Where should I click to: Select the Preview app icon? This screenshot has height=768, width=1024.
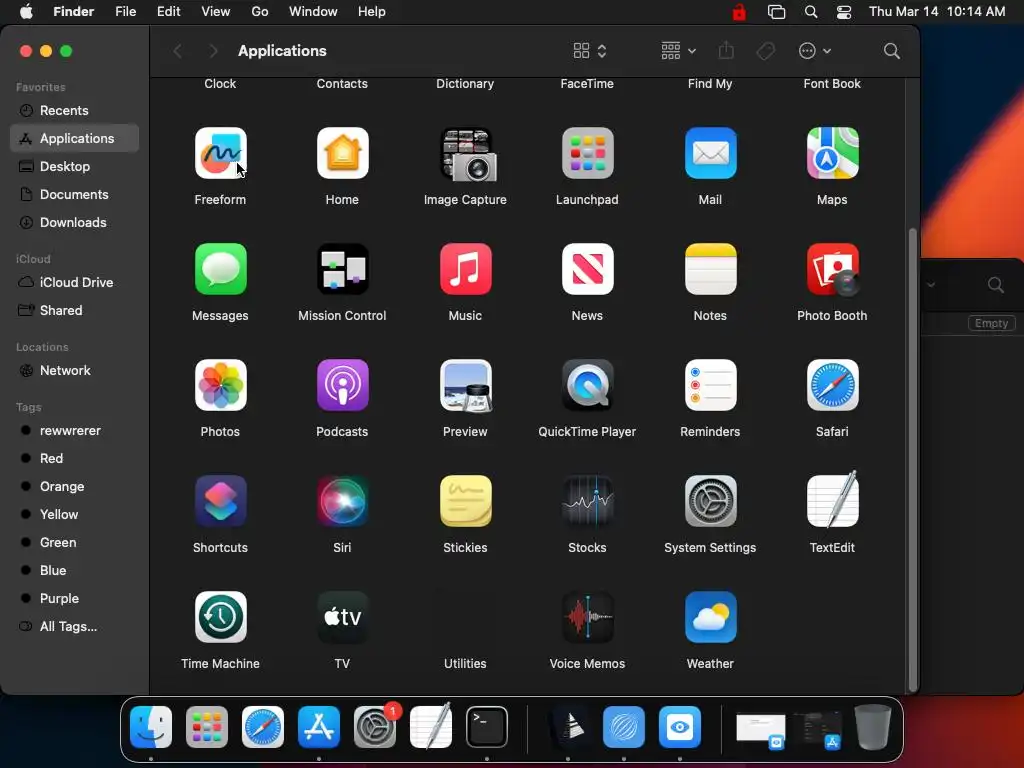(465, 385)
